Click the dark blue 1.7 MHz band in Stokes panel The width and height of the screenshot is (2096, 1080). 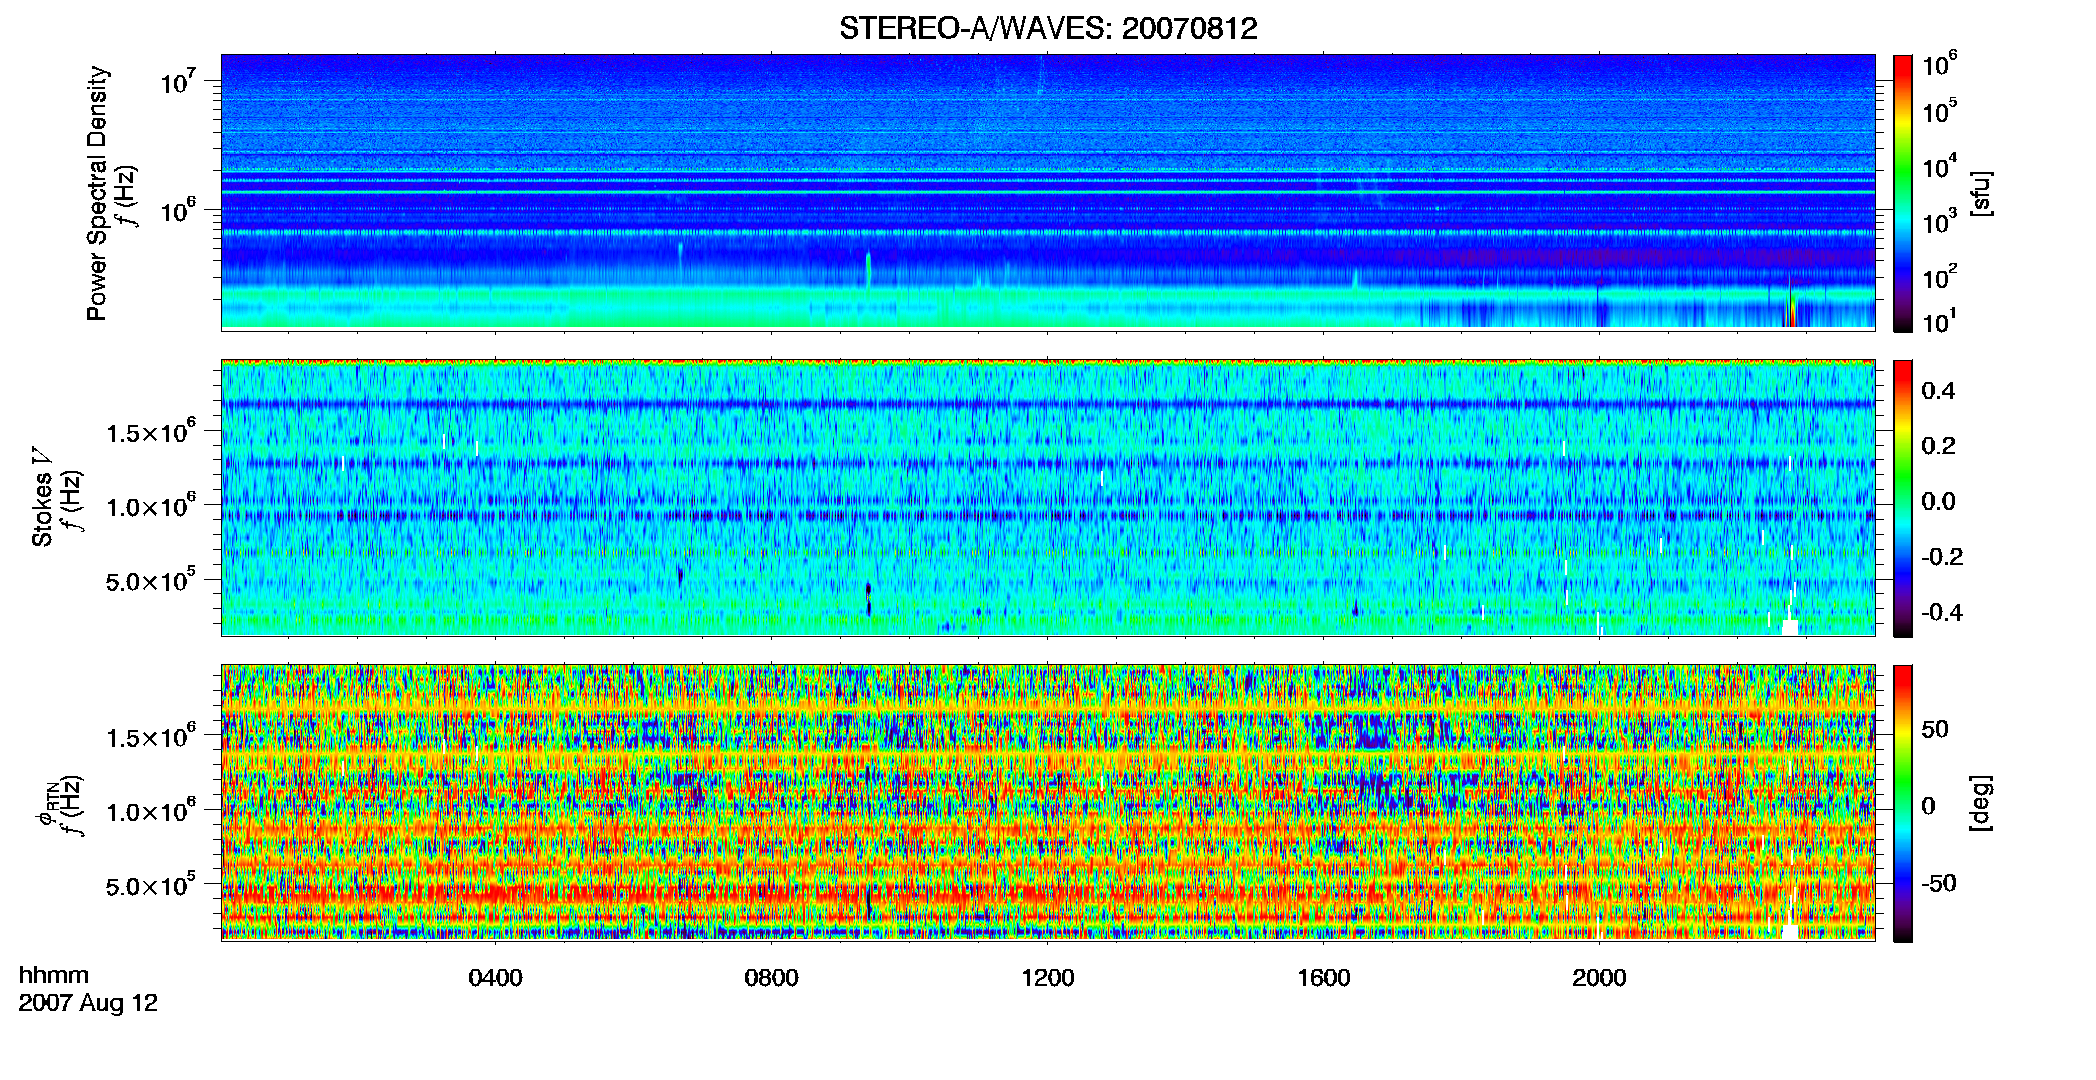click(x=1048, y=405)
